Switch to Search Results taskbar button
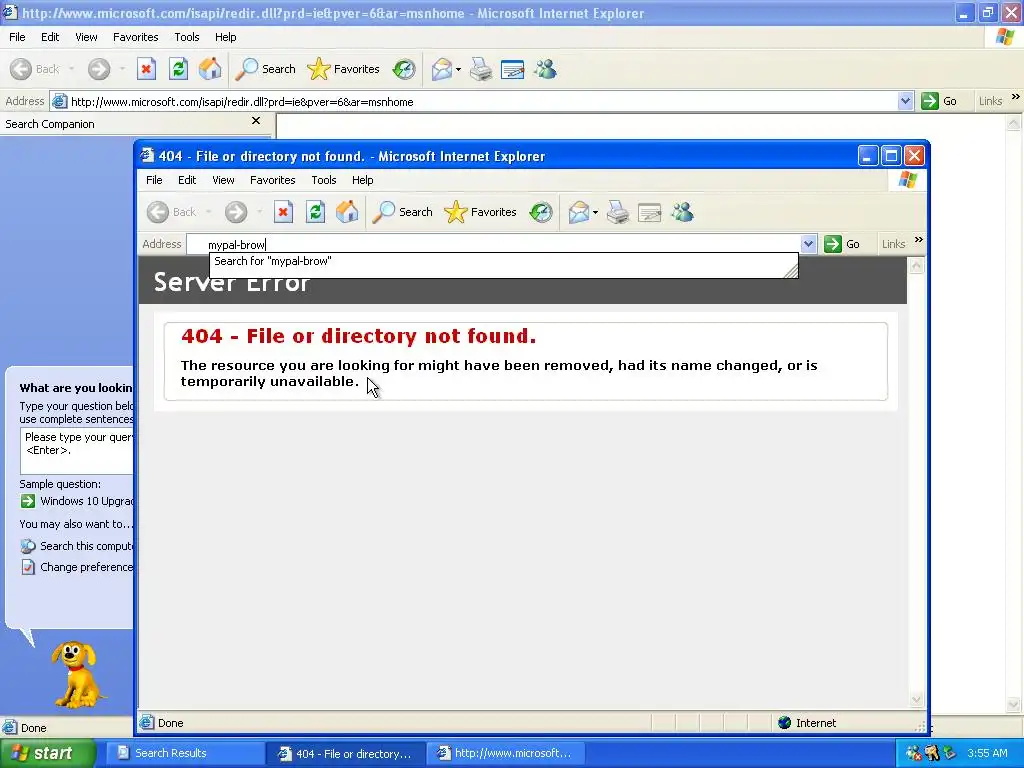 [x=185, y=753]
